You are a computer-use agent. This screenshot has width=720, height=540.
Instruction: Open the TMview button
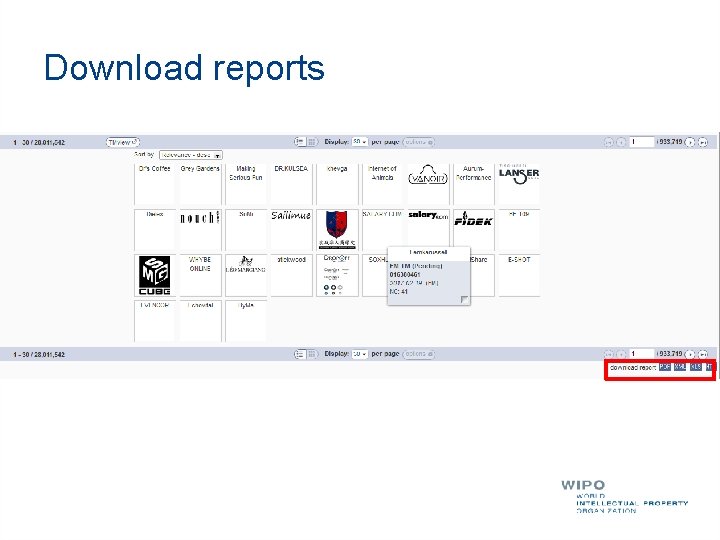(123, 142)
